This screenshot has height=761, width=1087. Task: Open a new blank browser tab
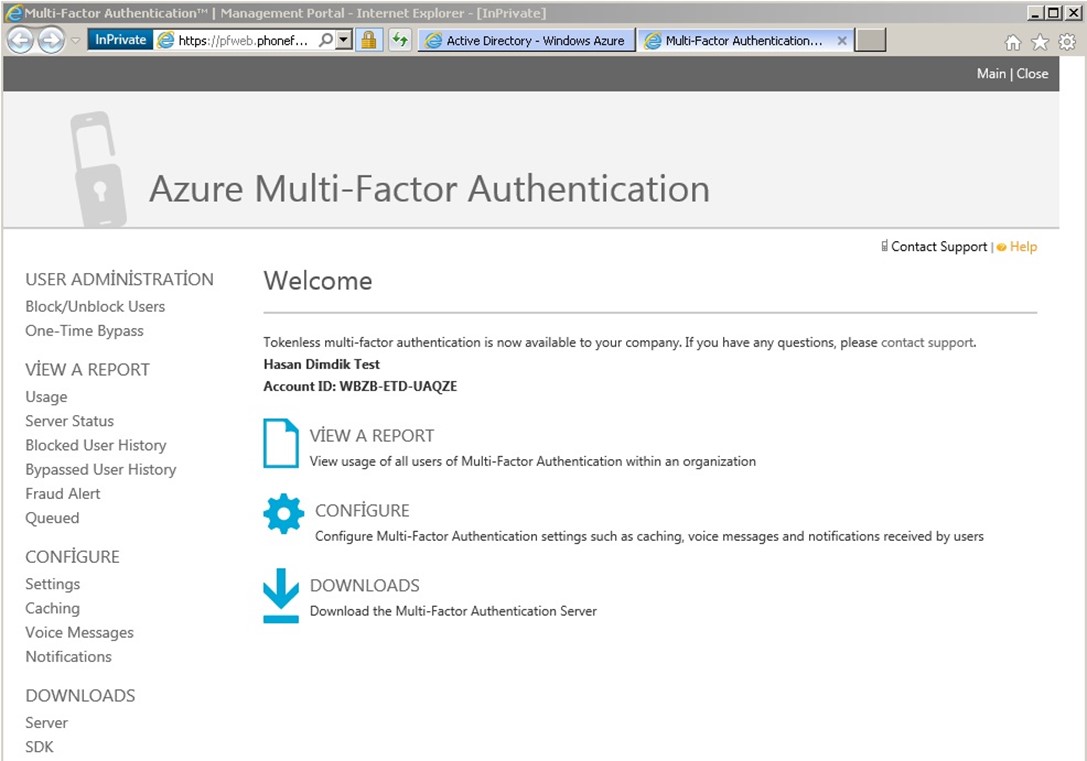871,40
